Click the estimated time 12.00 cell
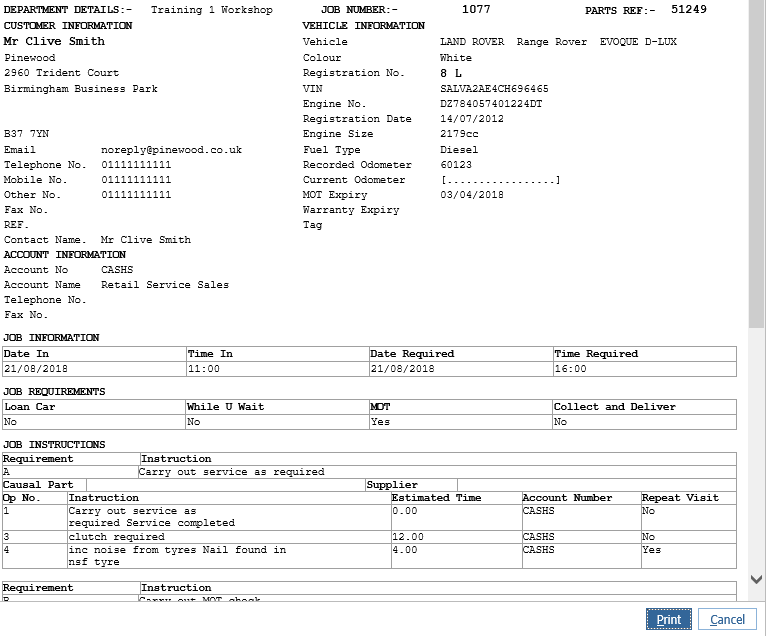The height and width of the screenshot is (636, 767). point(409,537)
